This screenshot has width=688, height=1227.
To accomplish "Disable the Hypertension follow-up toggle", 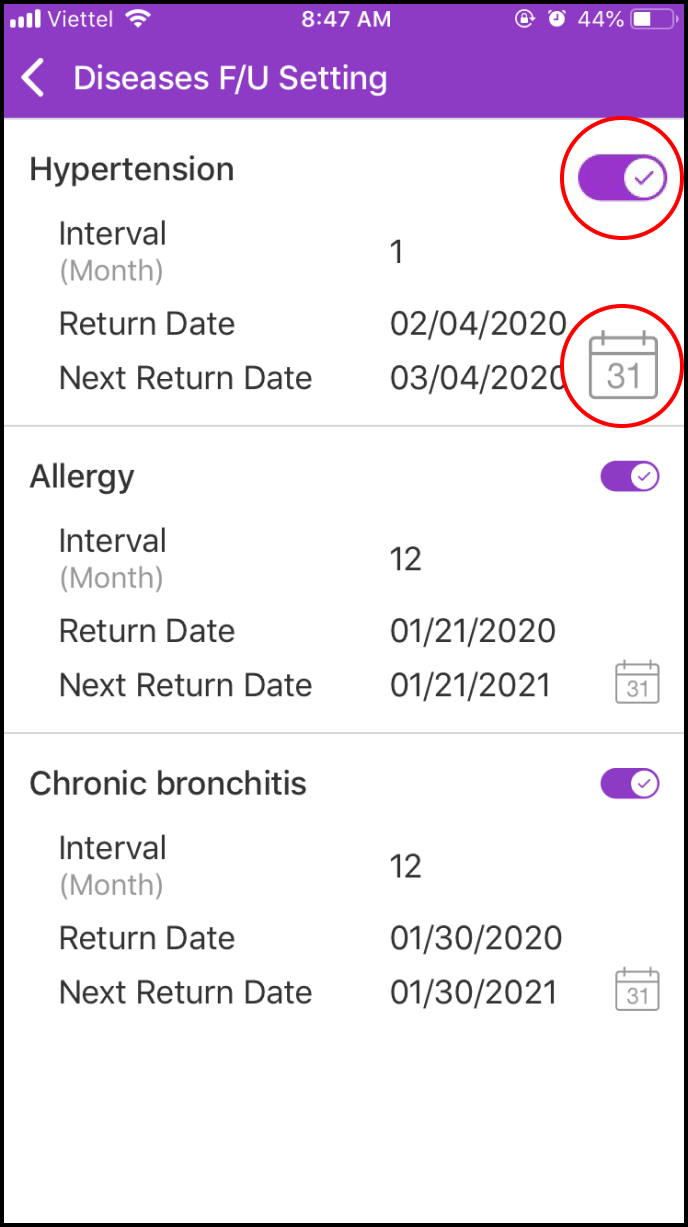I will [622, 179].
